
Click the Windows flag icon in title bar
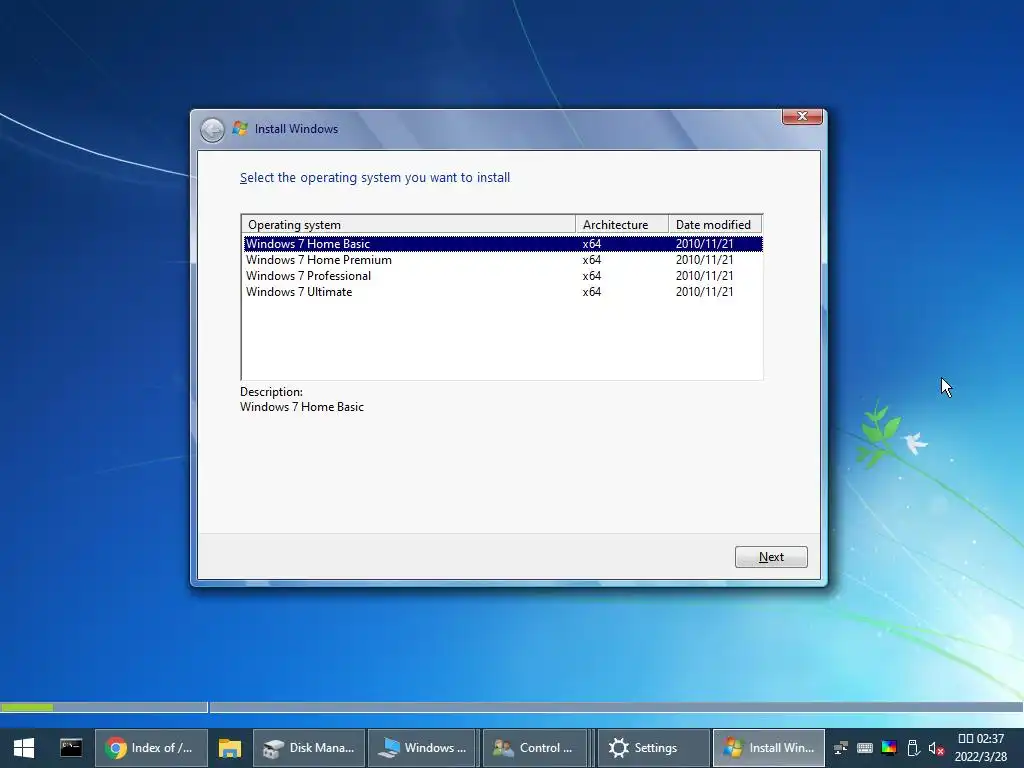point(240,129)
